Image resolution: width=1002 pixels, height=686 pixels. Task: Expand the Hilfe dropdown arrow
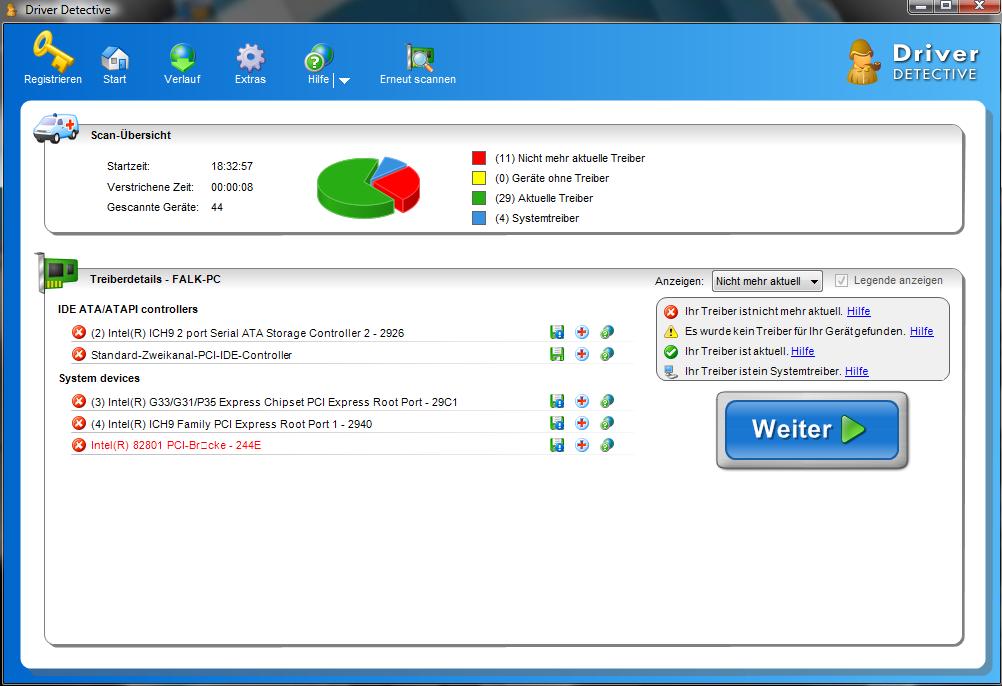344,80
